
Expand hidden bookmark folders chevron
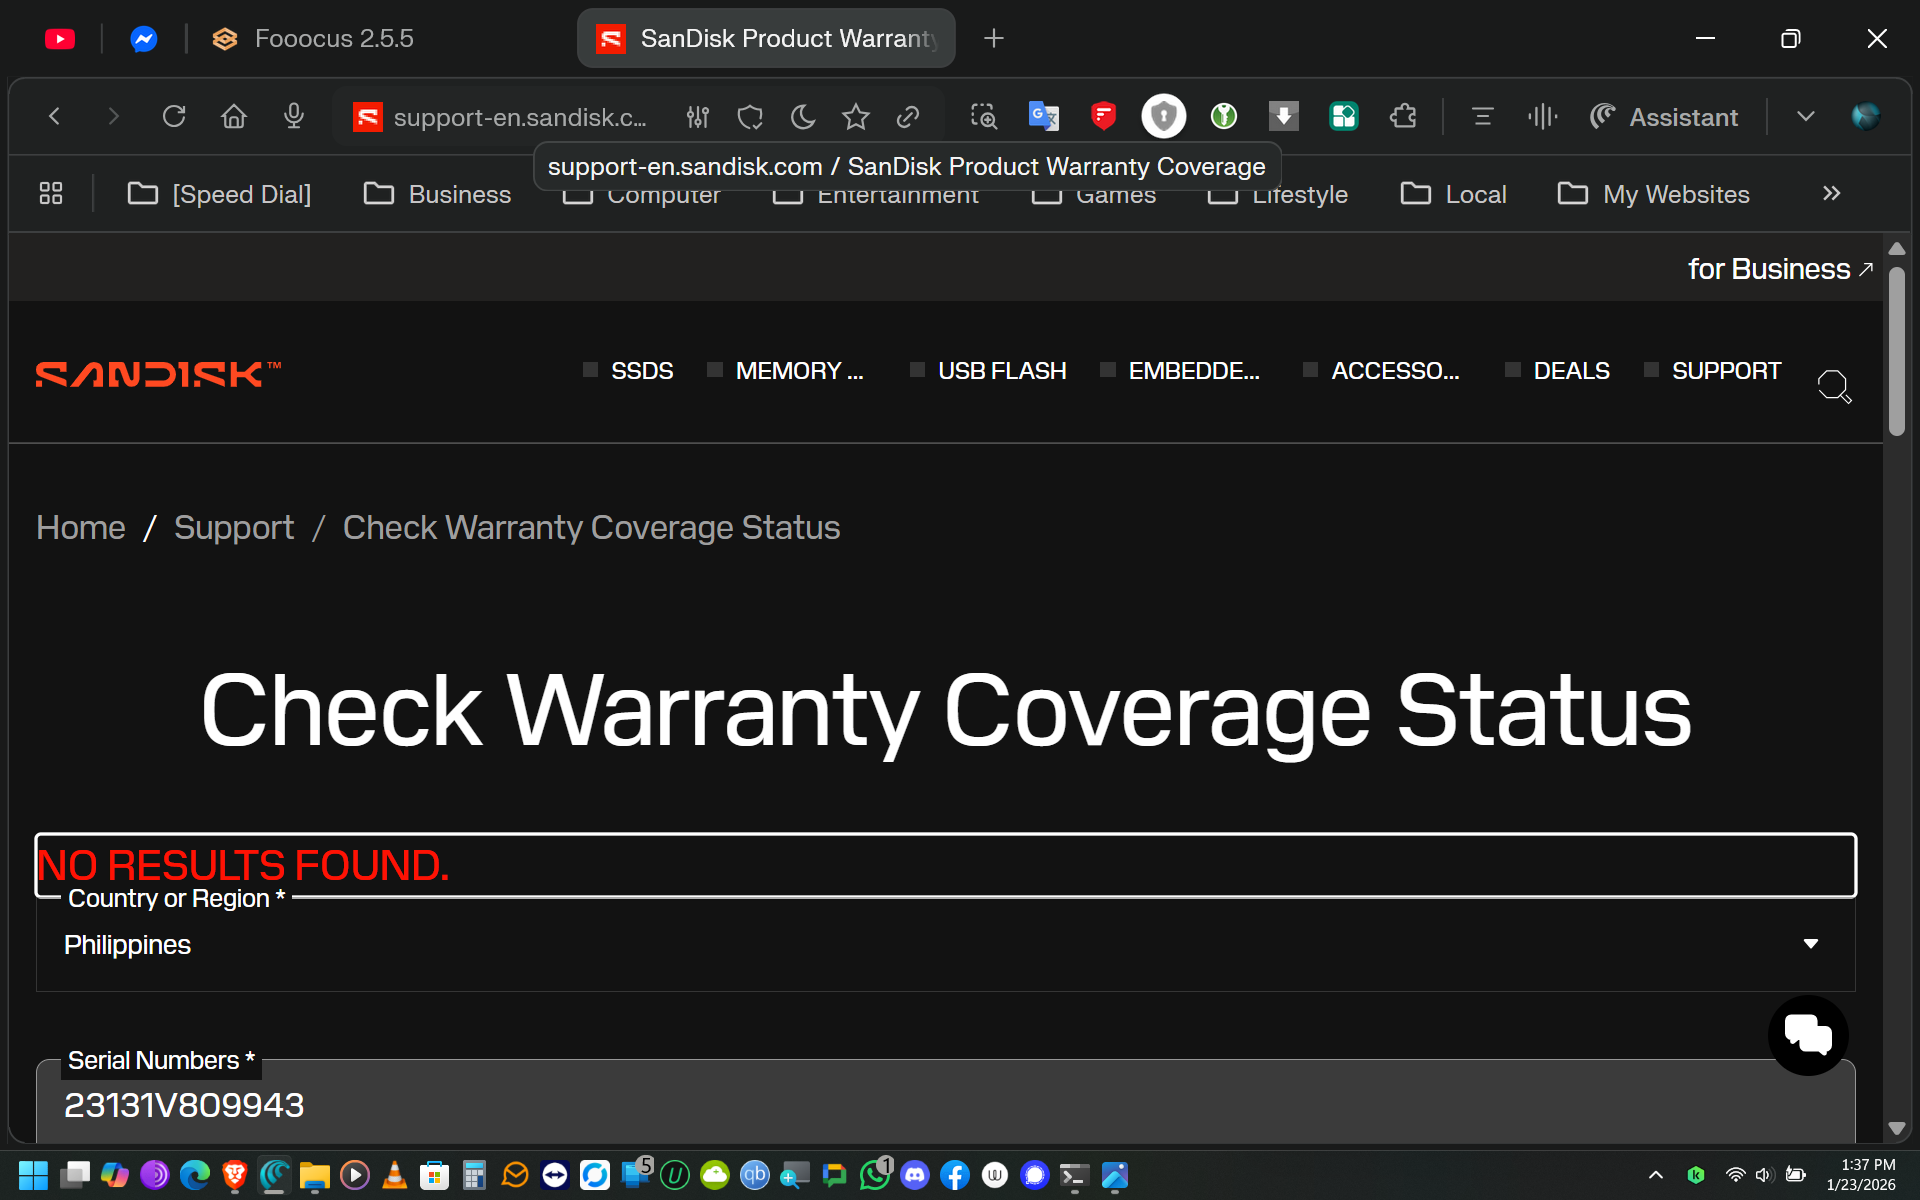(1831, 193)
